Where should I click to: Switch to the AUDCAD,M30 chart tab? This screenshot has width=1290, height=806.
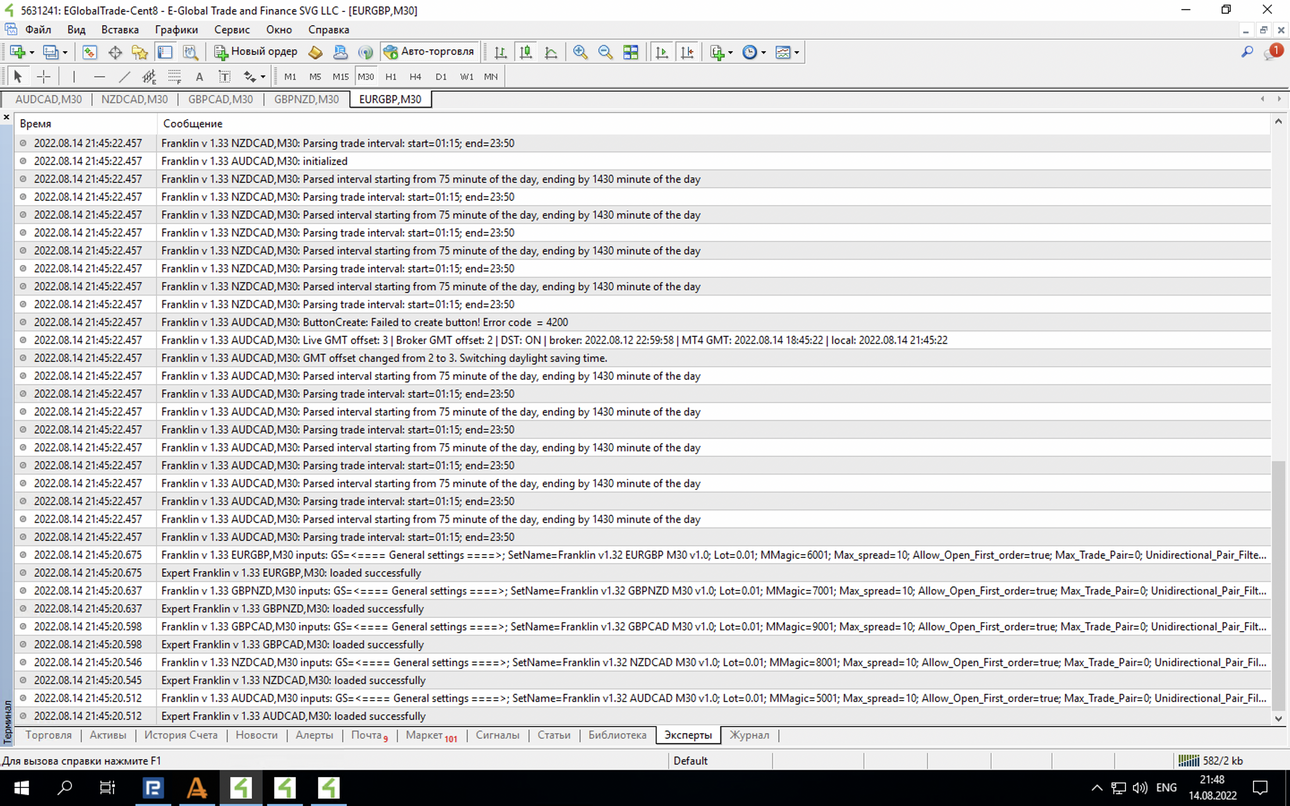click(48, 99)
